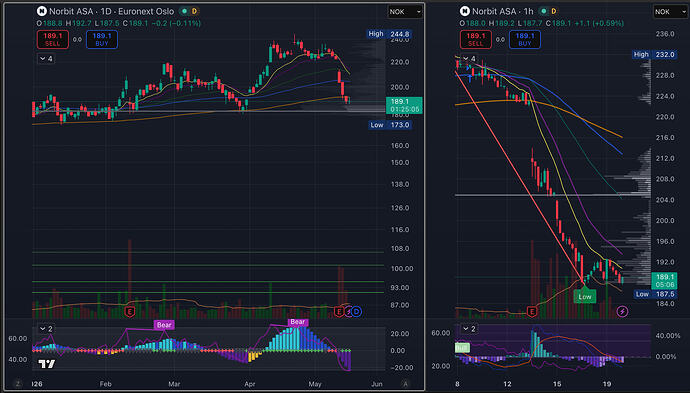Click the Feb label on the 1D time axis

(106, 384)
